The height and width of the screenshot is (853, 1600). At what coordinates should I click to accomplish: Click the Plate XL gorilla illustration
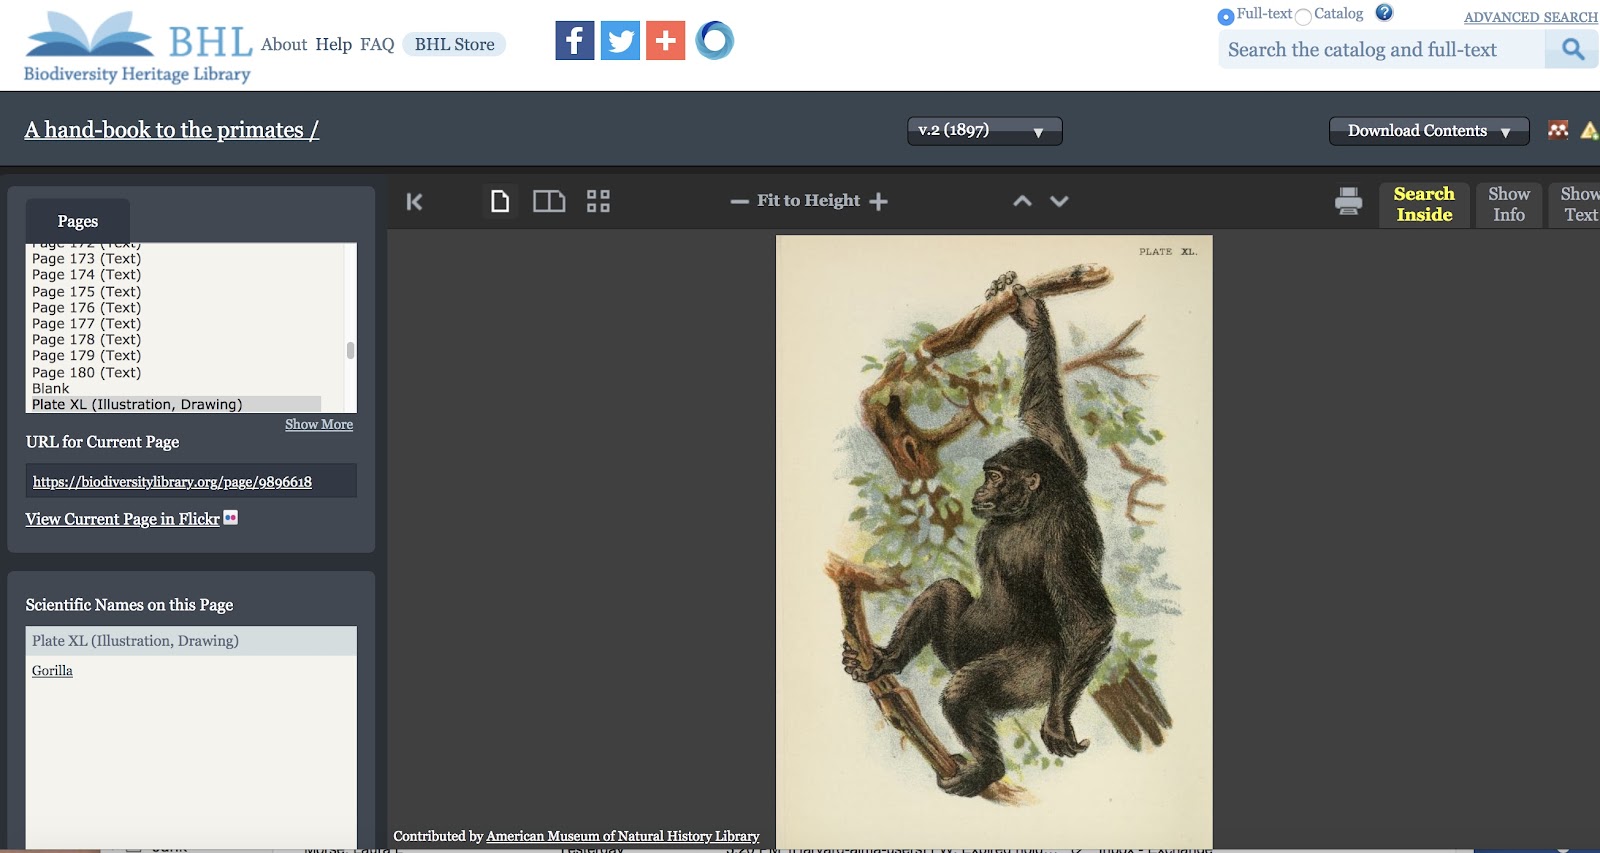[x=994, y=540]
